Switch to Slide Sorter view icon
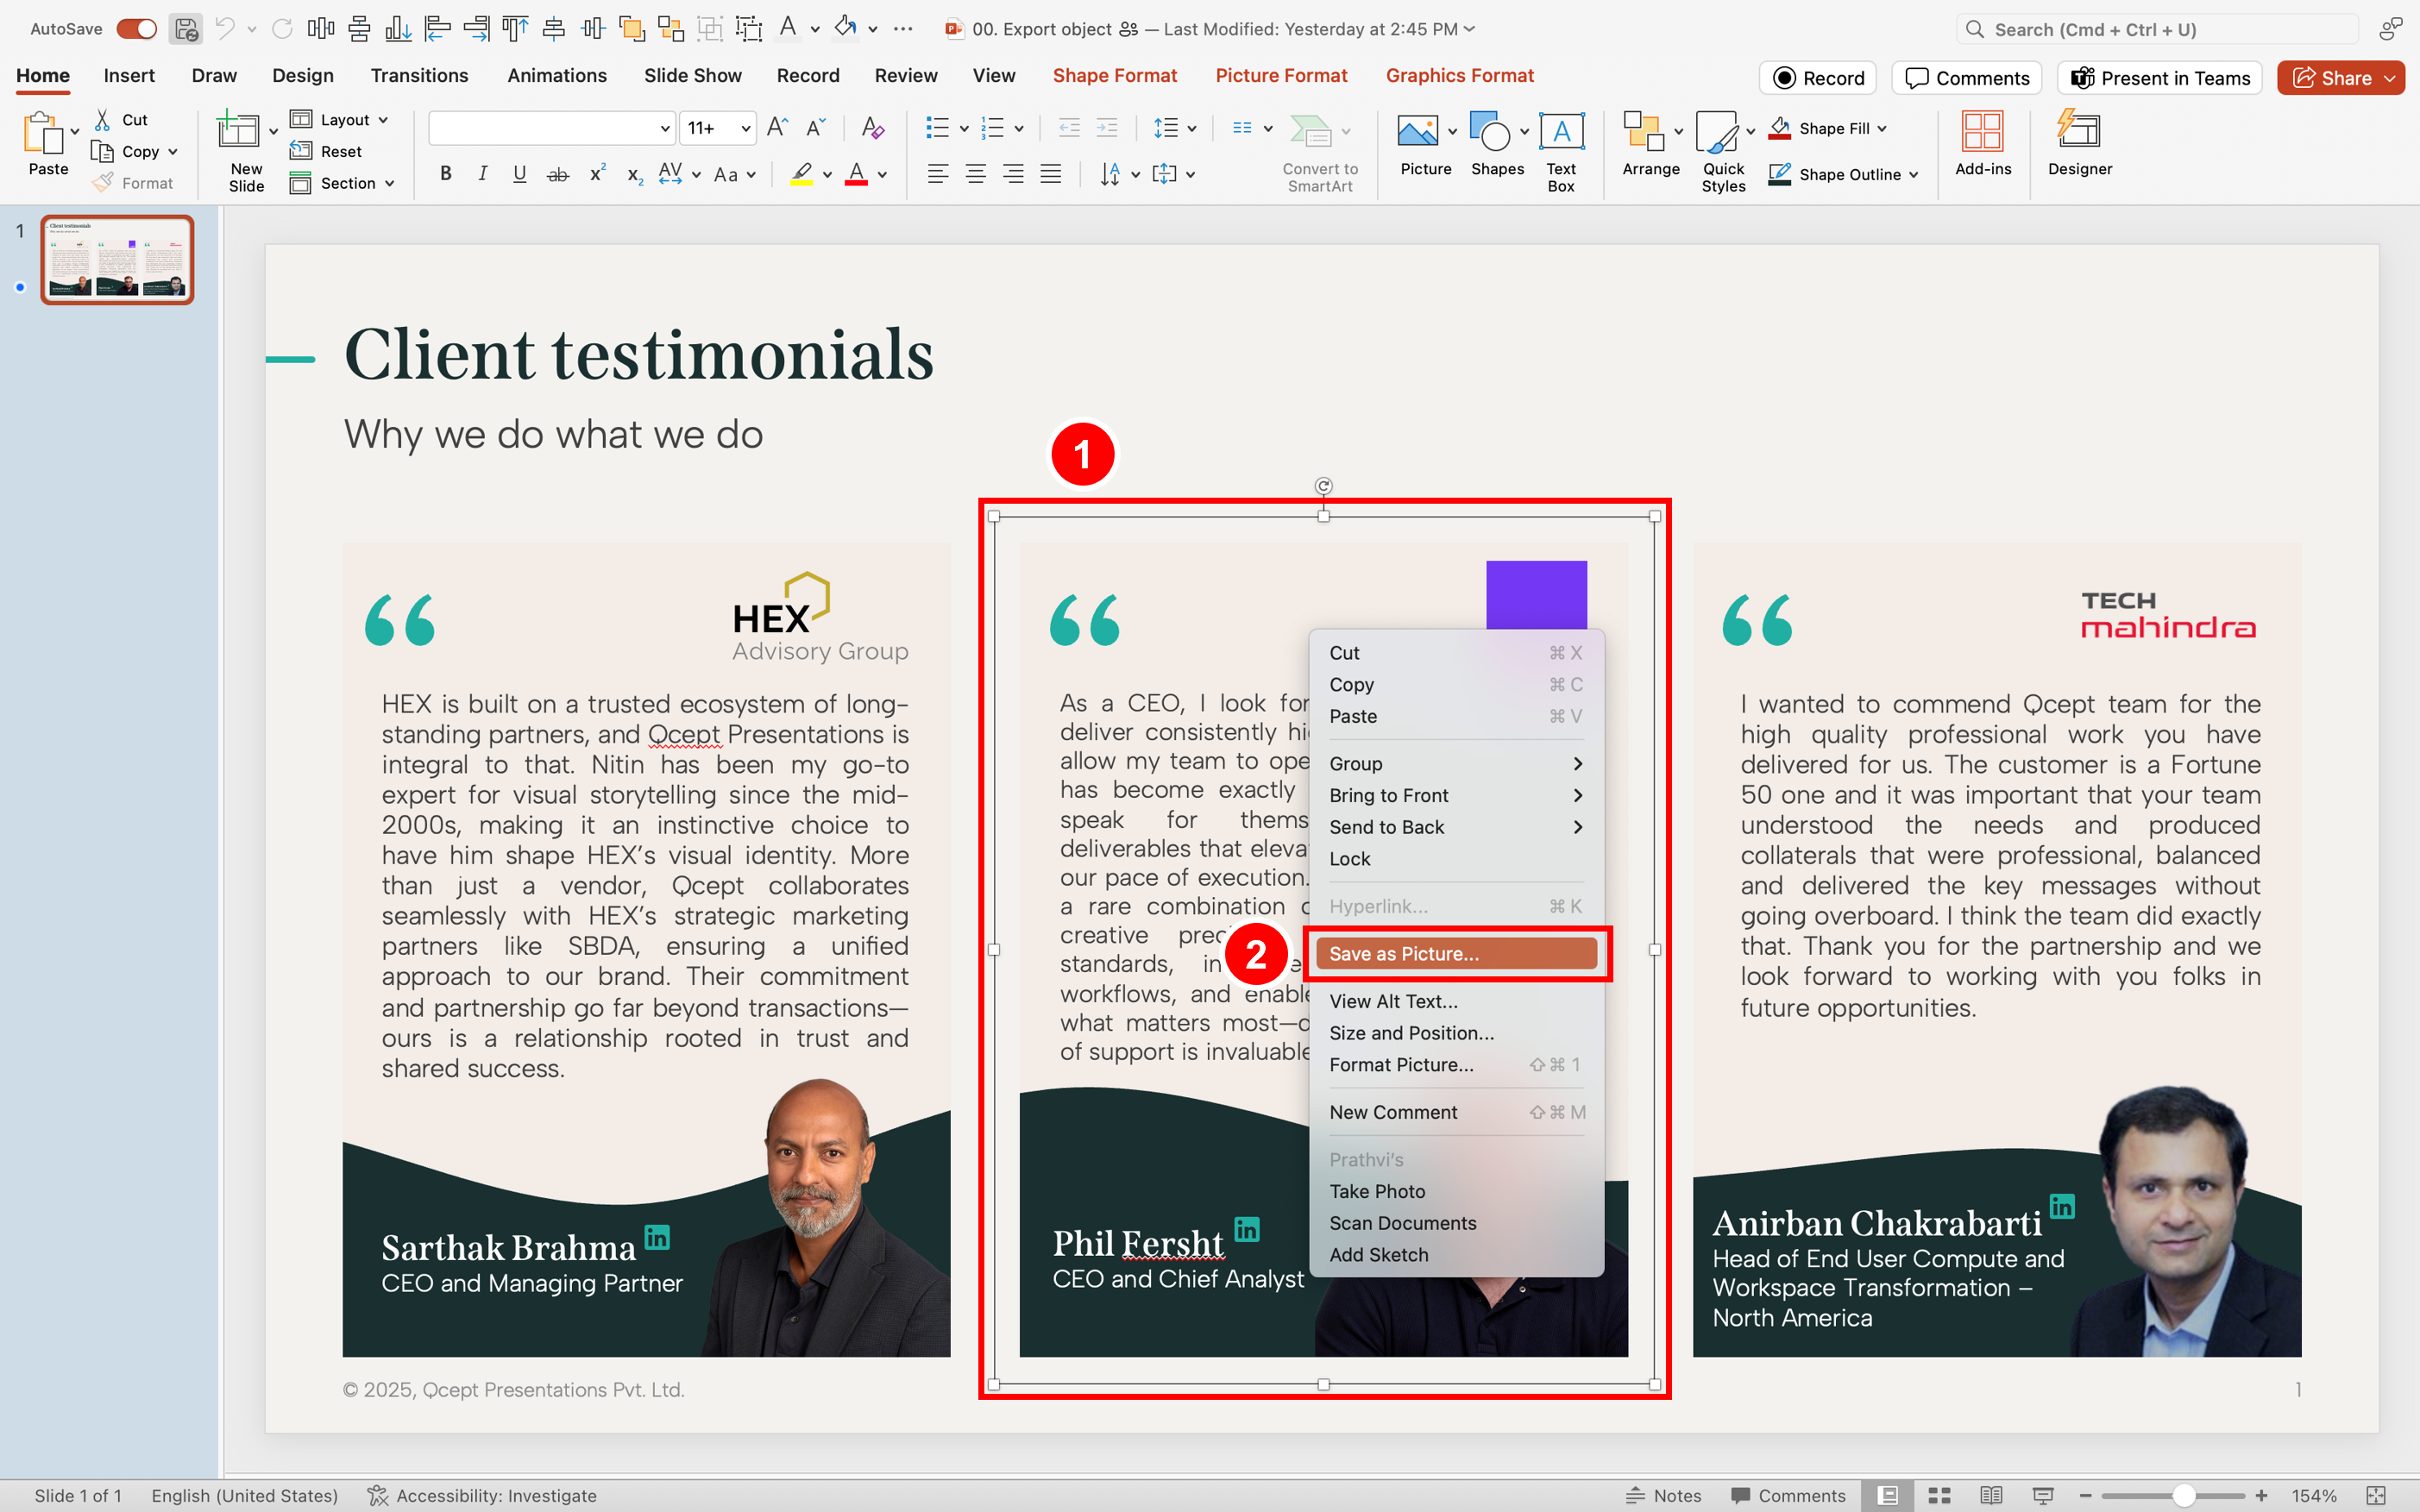Viewport: 2420px width, 1512px height. (x=1939, y=1495)
